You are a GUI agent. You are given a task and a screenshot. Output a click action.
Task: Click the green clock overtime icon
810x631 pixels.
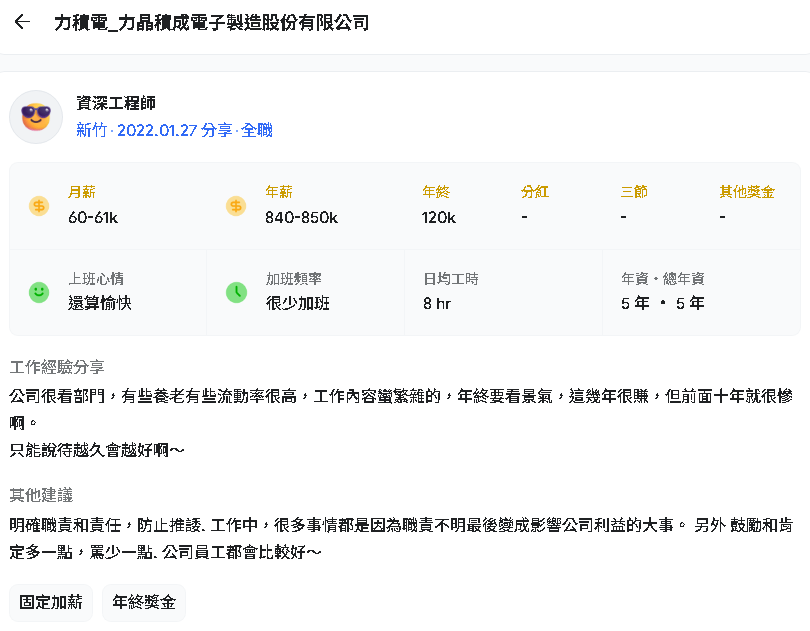pos(236,293)
